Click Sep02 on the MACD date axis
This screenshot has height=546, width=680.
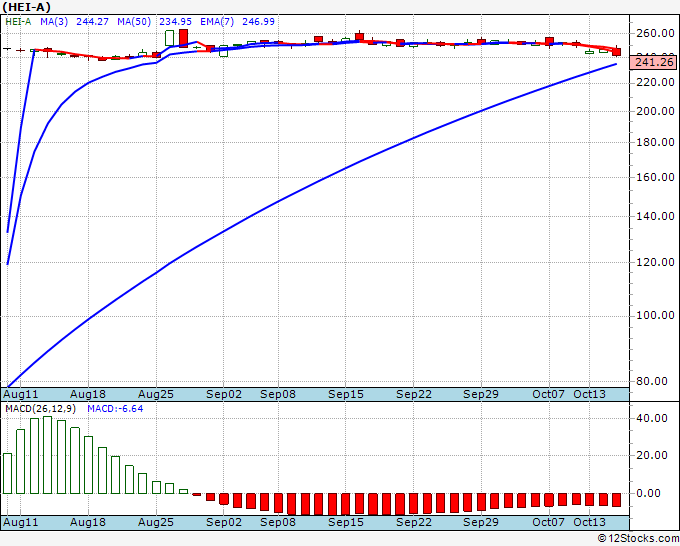coord(224,522)
